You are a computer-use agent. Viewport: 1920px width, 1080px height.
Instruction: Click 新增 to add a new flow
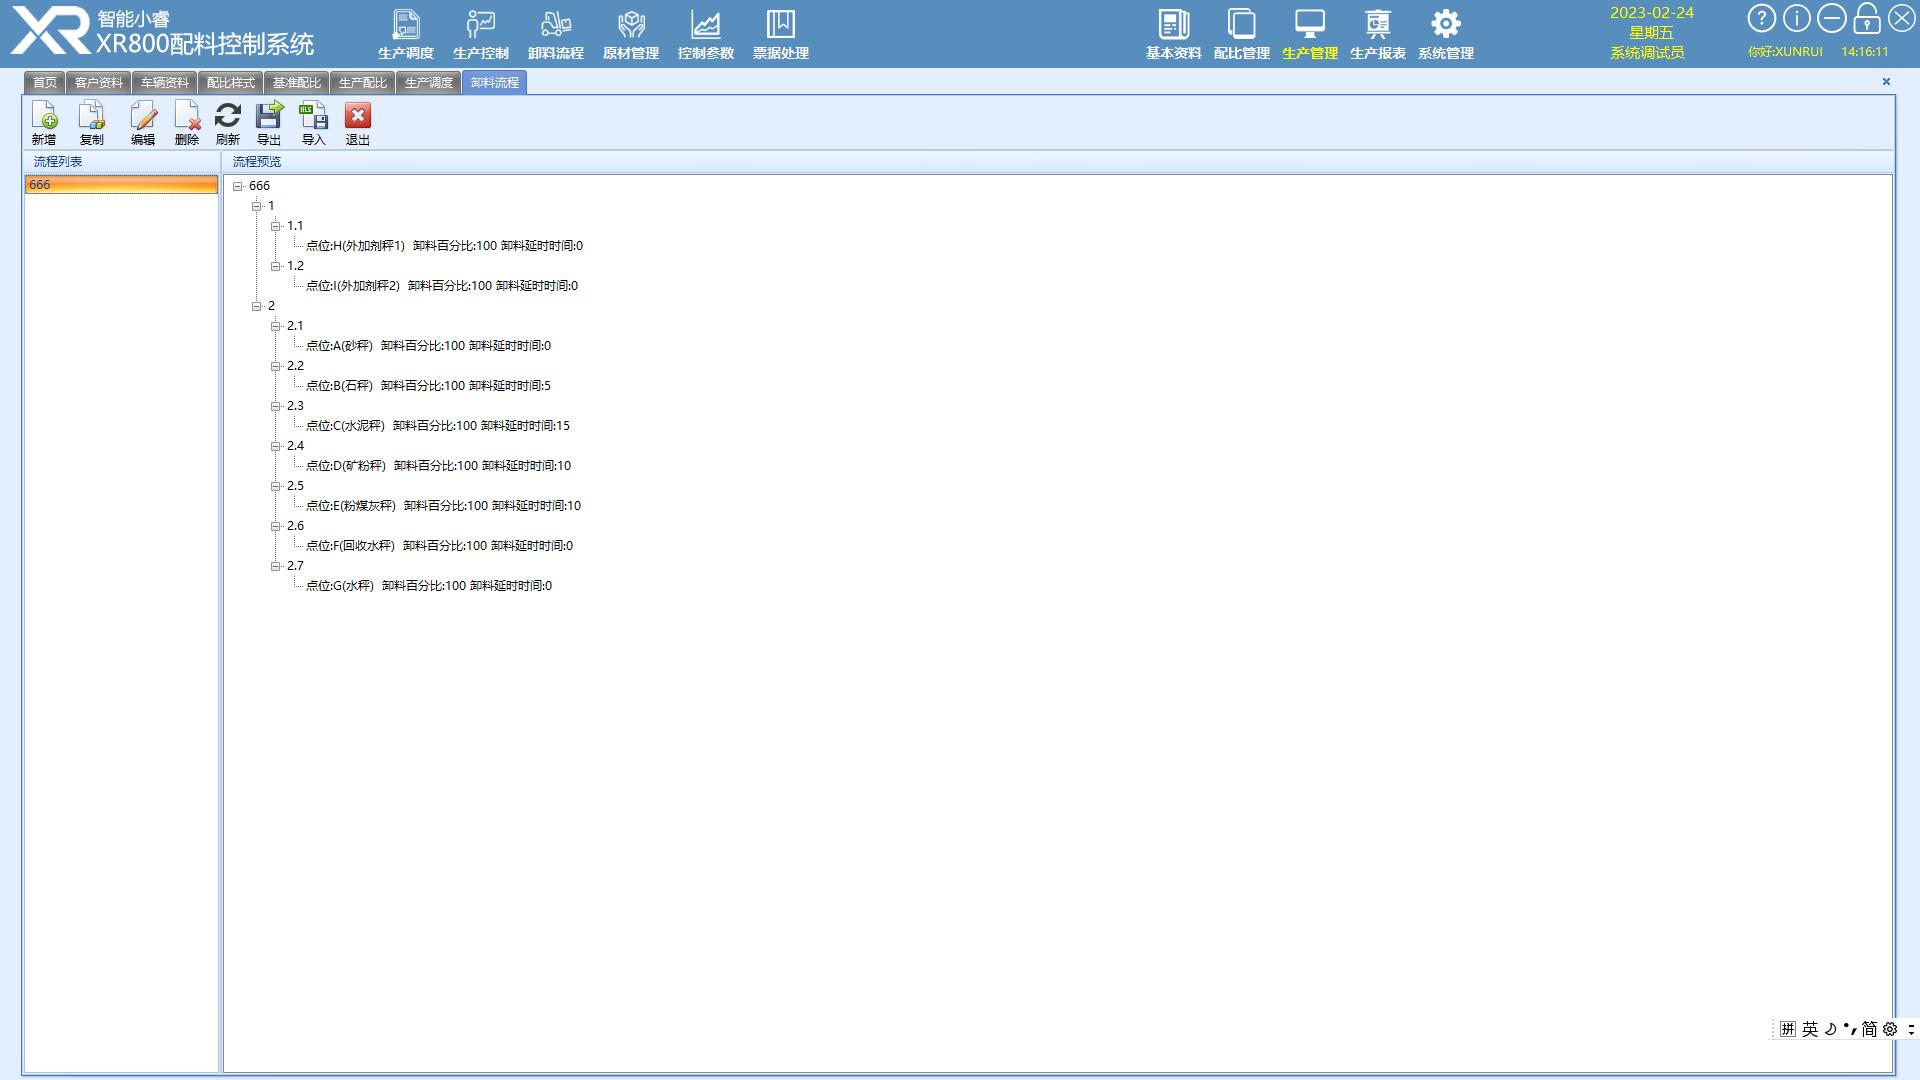[44, 124]
